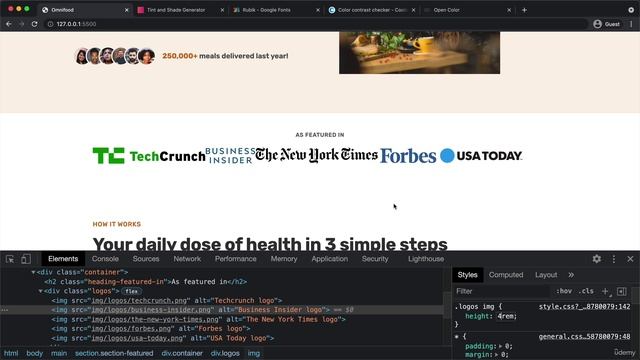
Task: Expand the margin shorthand triangle
Action: click(497, 355)
